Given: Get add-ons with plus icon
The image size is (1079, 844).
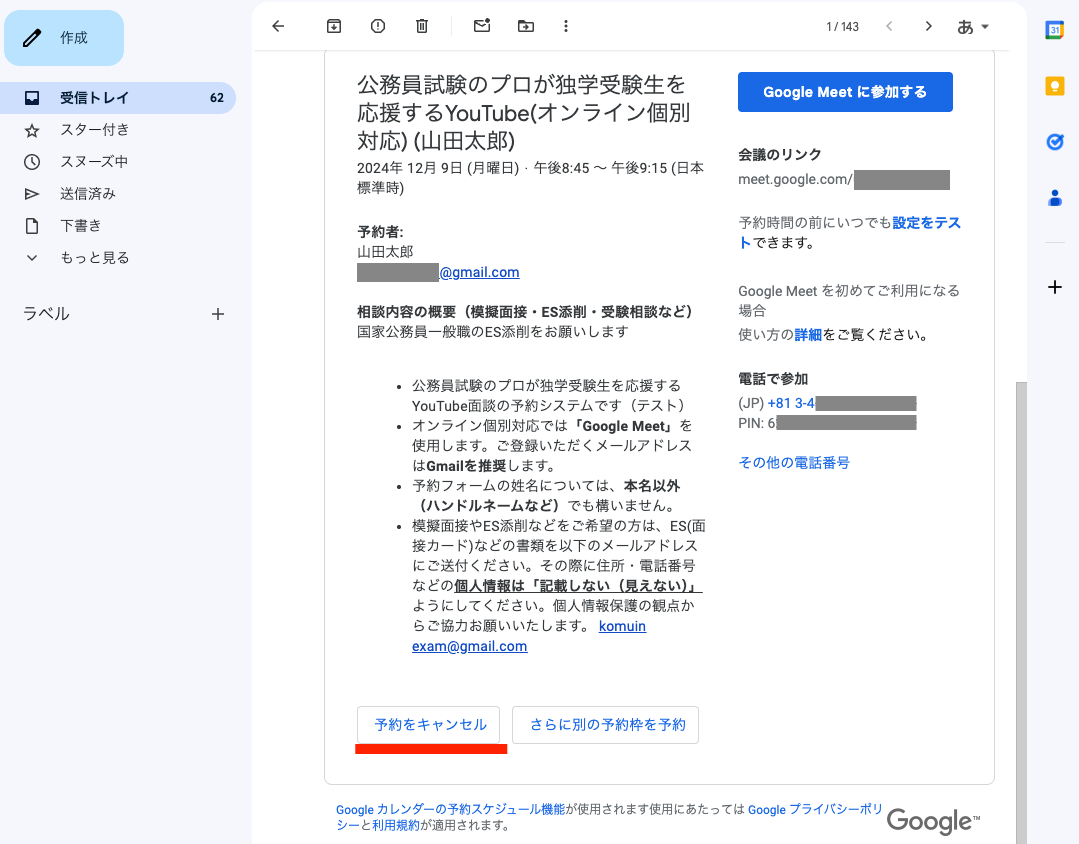Looking at the screenshot, I should click(x=1054, y=287).
